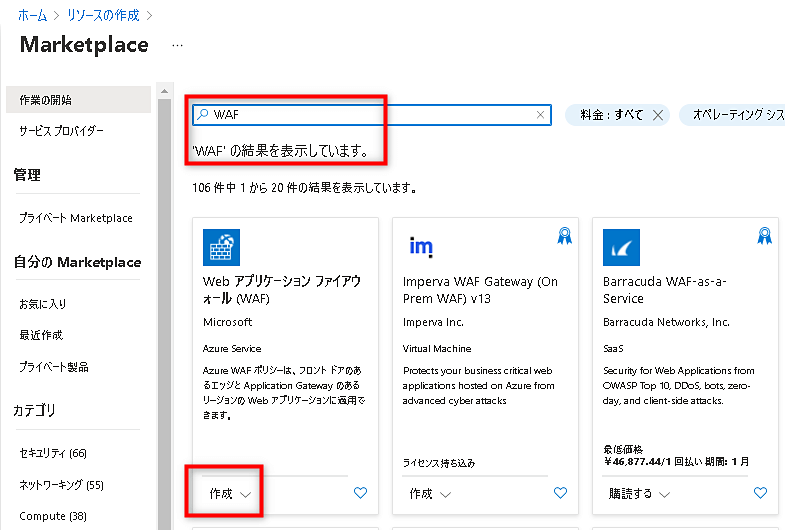
Task: Click Barracuda Networks, Inc. publisher text
Action: (x=666, y=322)
